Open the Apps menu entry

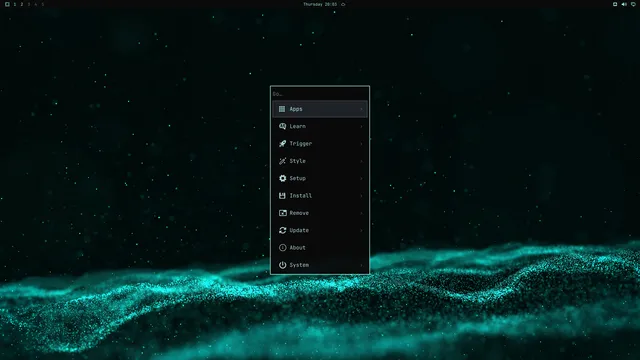click(x=320, y=109)
